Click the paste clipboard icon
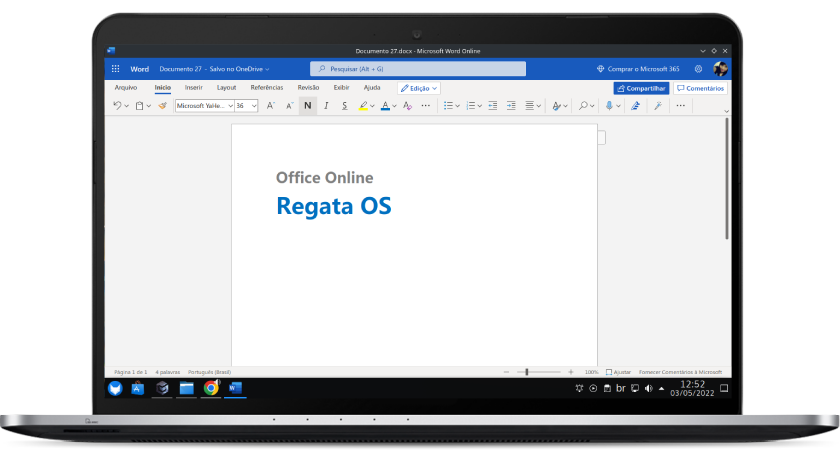The width and height of the screenshot is (840, 454). tap(139, 106)
